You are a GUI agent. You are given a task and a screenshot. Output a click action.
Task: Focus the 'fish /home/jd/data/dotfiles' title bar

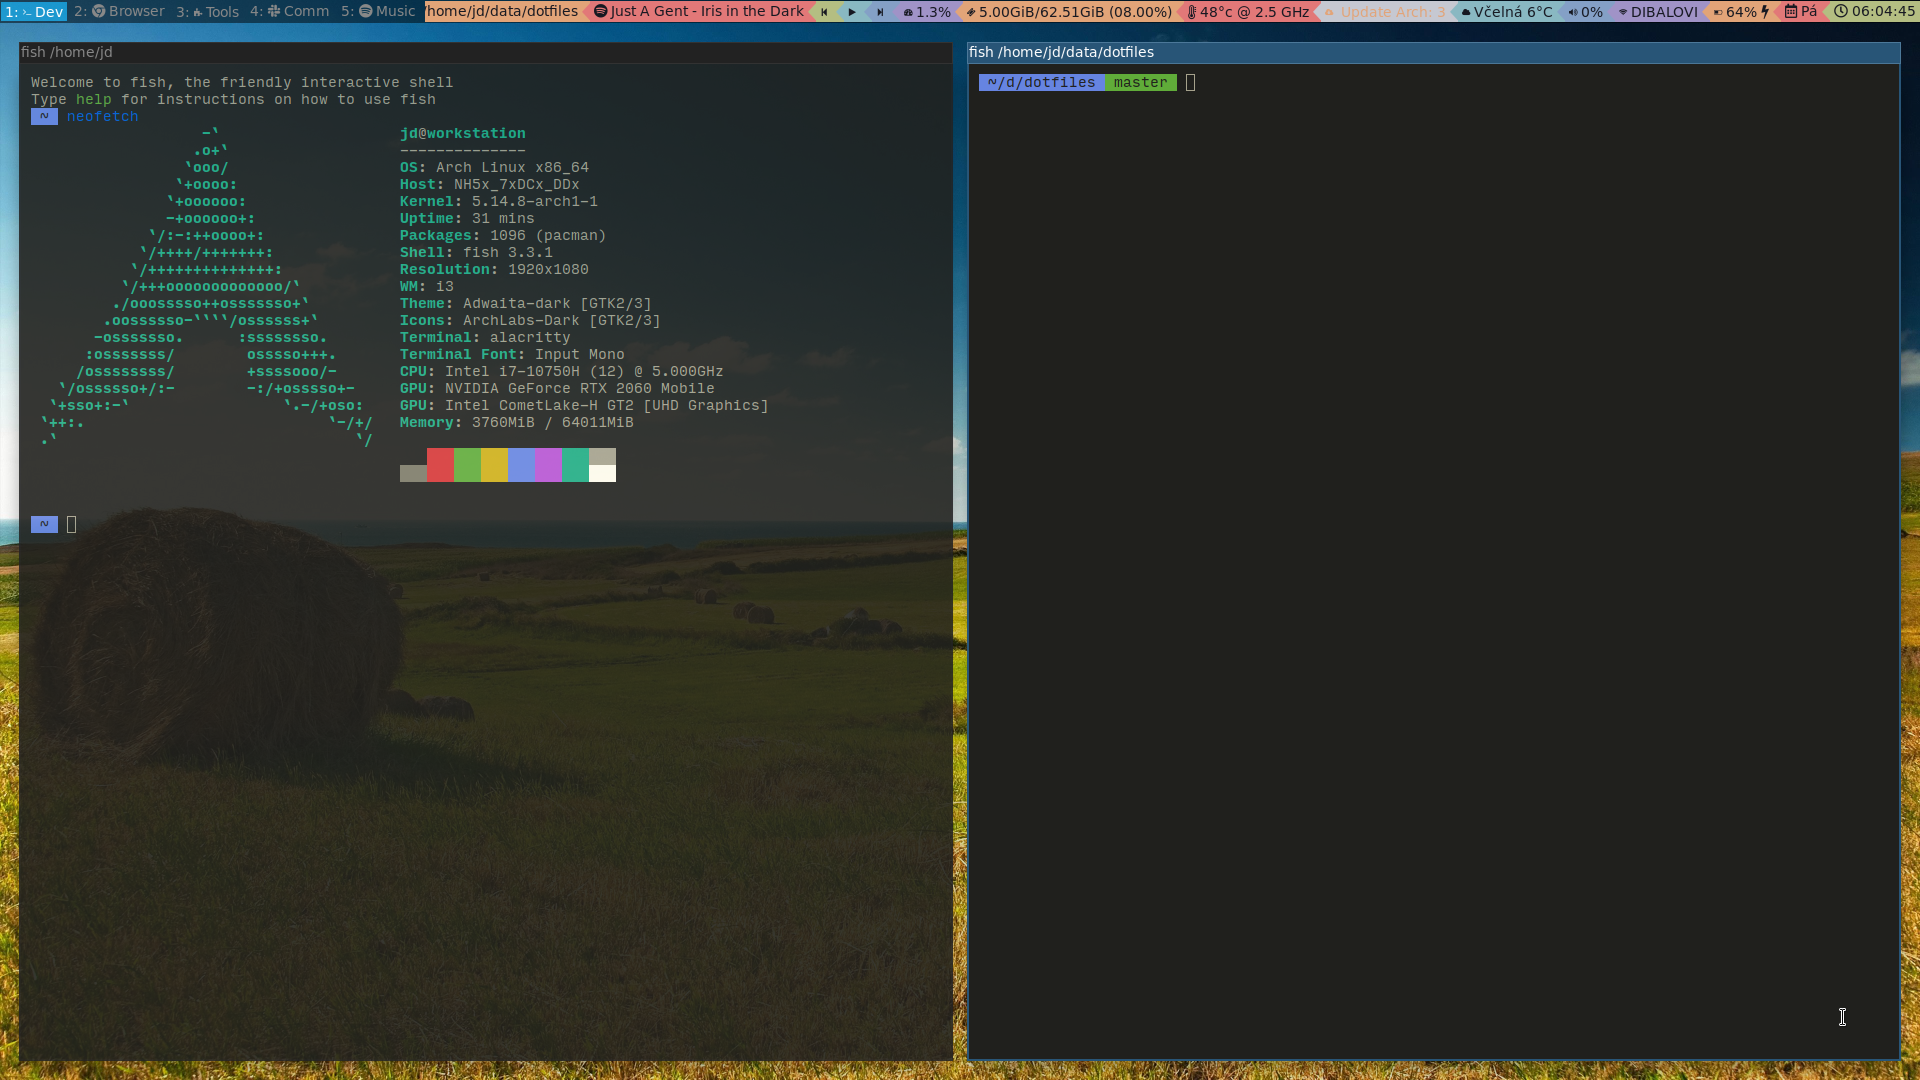pos(1433,52)
